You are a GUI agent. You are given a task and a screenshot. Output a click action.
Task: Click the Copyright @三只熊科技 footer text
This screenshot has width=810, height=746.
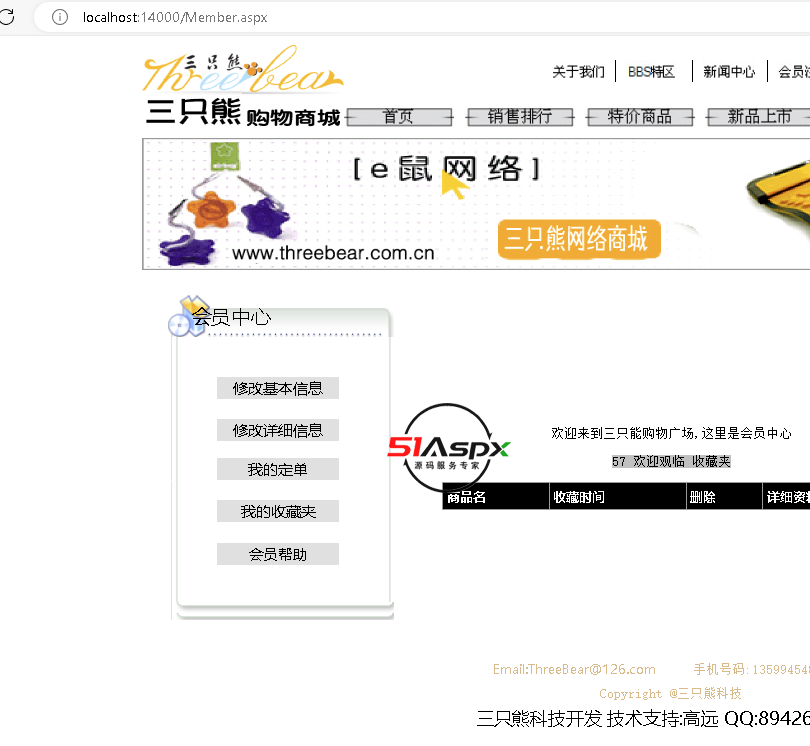[x=670, y=693]
